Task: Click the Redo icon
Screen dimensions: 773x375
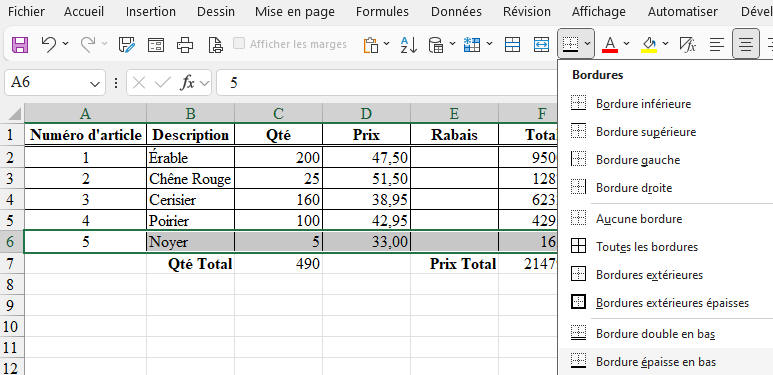Action: pos(88,44)
